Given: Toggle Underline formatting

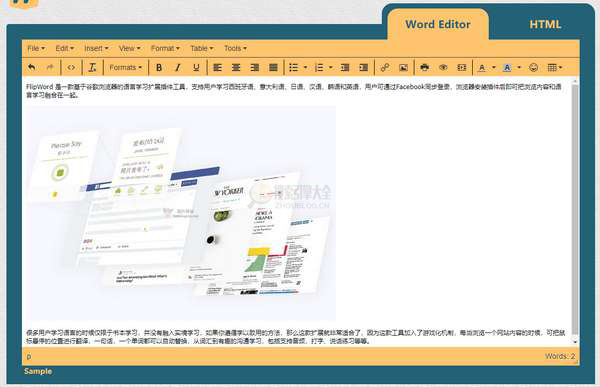Looking at the screenshot, I should (196, 68).
